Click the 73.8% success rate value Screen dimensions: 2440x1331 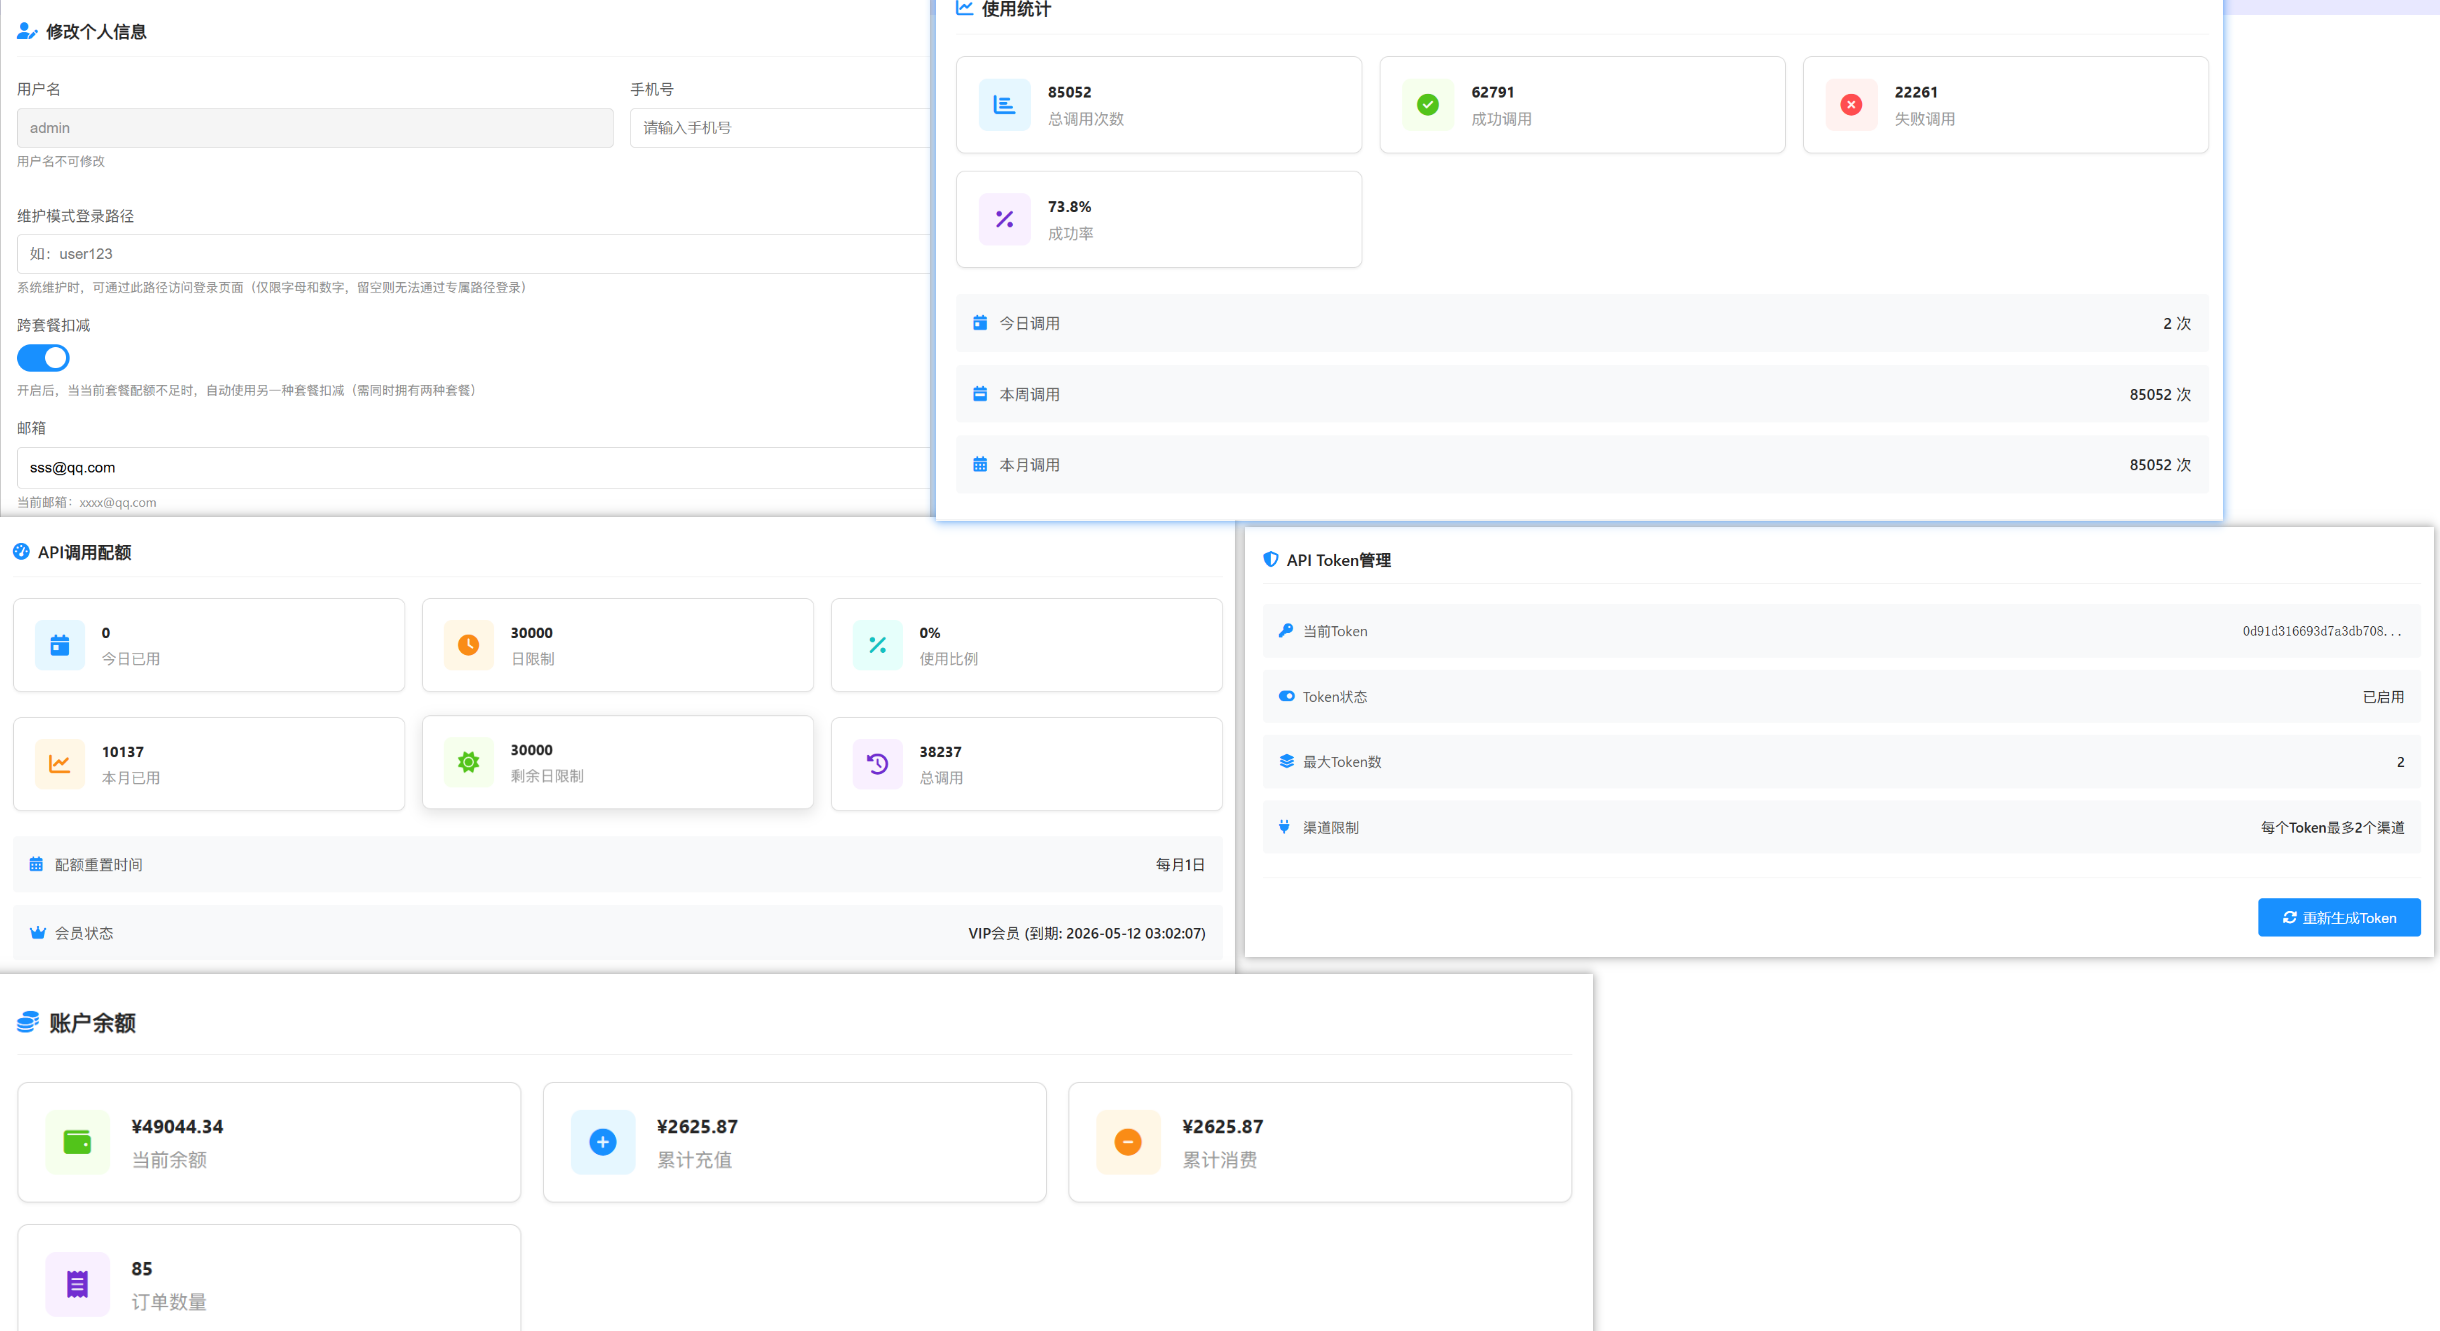click(1069, 207)
